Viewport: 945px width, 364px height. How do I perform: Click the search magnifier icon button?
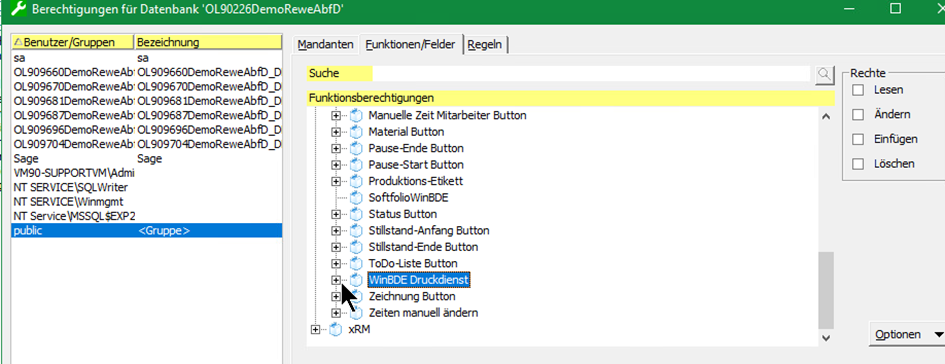[x=824, y=74]
